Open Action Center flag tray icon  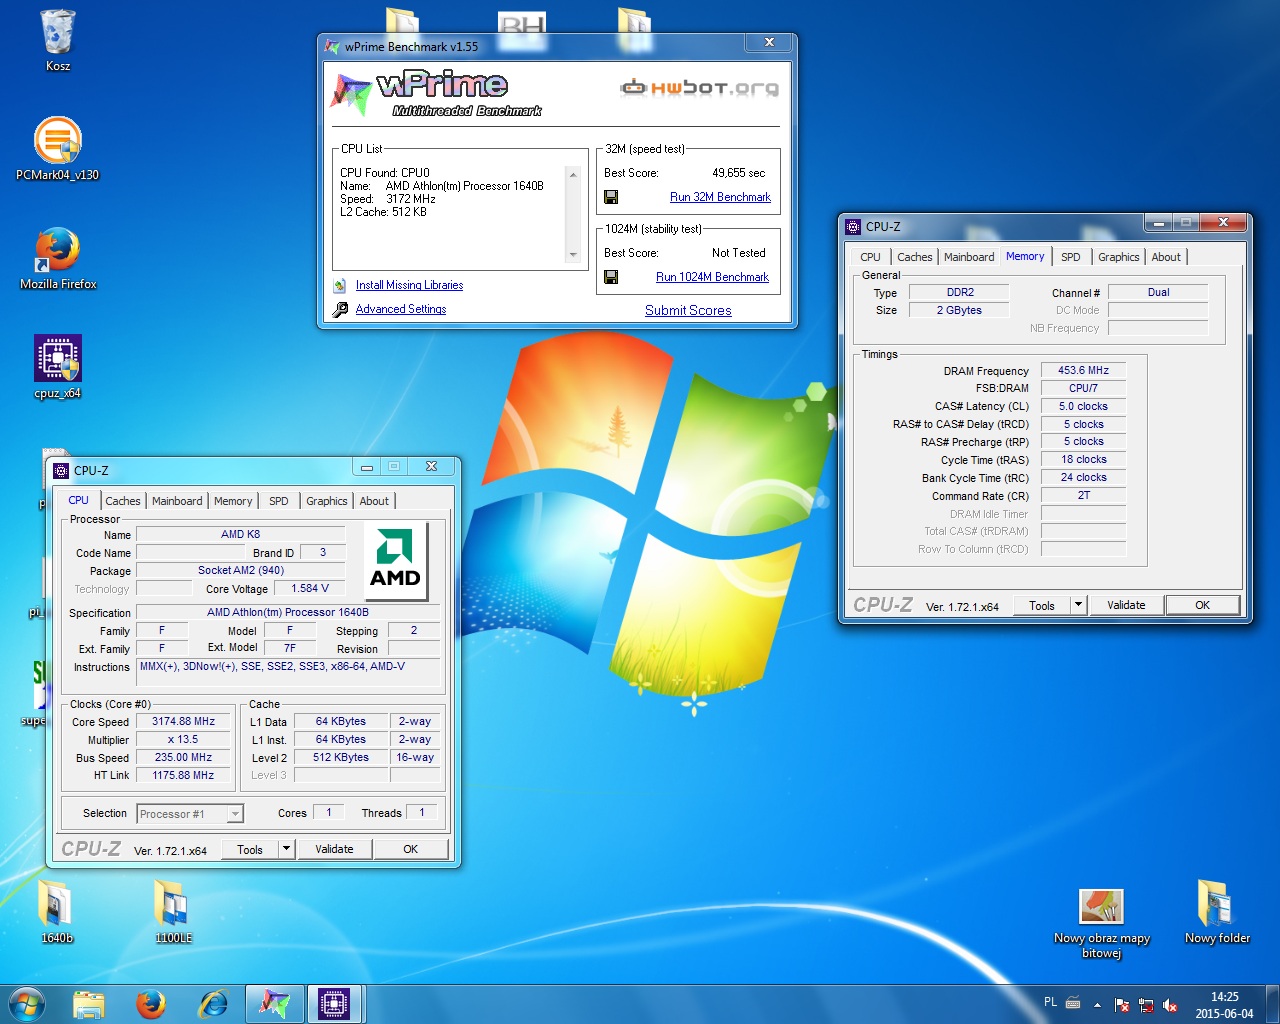(x=1122, y=1005)
